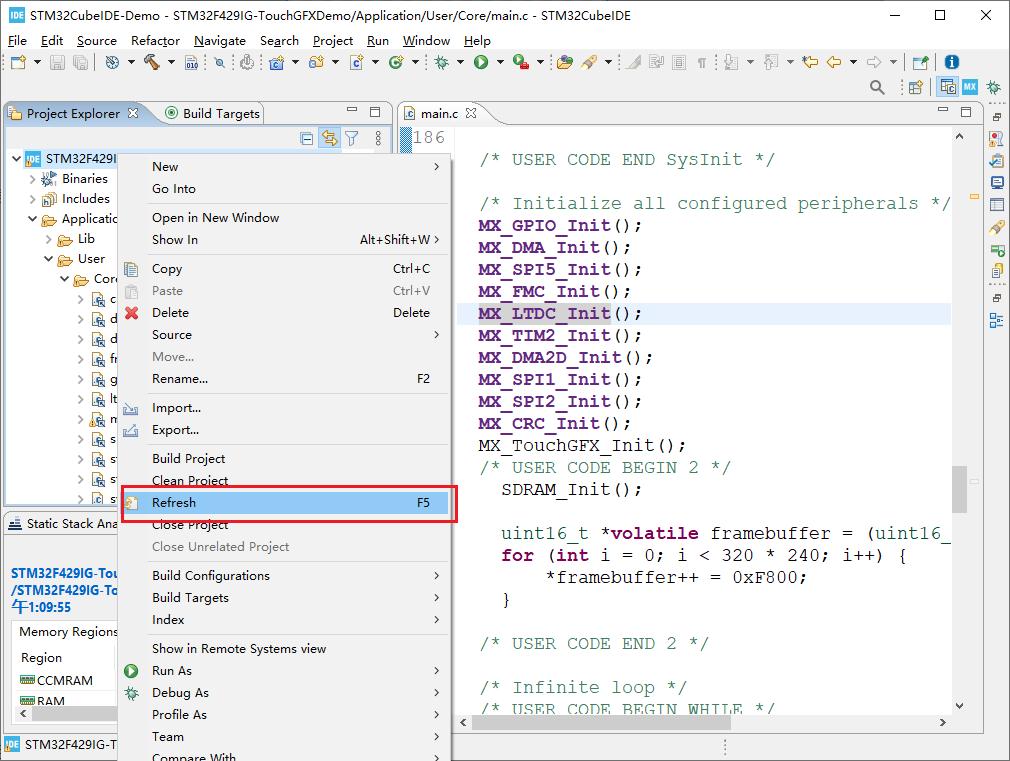Collapse the User folder in project tree
This screenshot has width=1010, height=761.
click(x=48, y=259)
